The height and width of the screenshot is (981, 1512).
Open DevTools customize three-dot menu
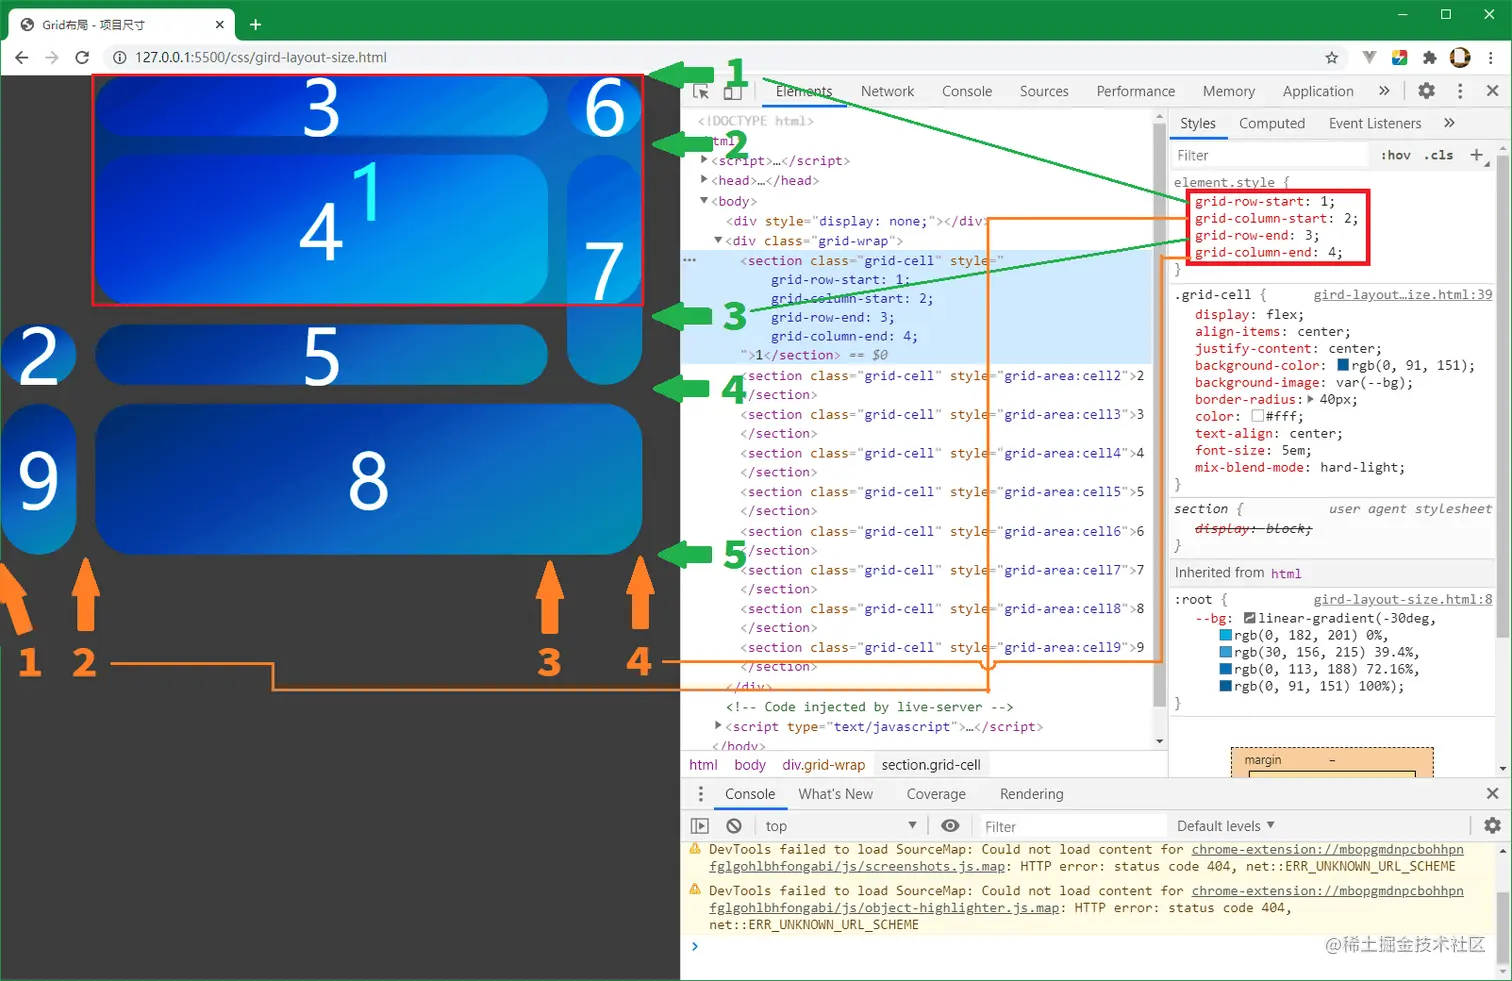[x=1460, y=90]
